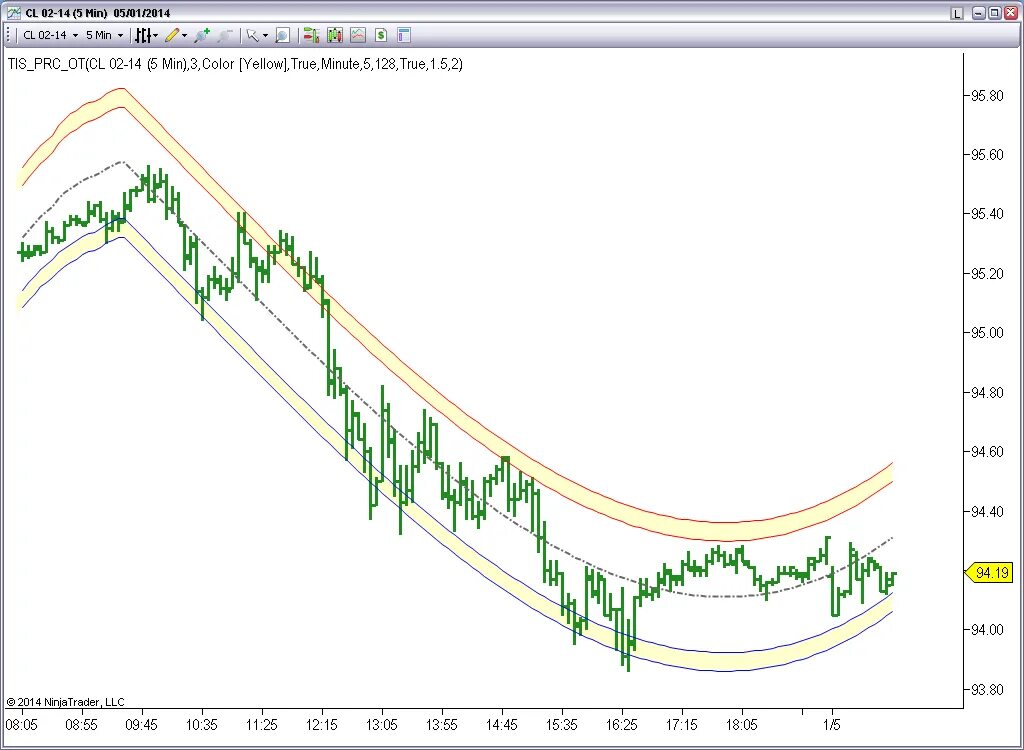Open the chart bar style menu
The image size is (1024, 750).
pos(146,35)
